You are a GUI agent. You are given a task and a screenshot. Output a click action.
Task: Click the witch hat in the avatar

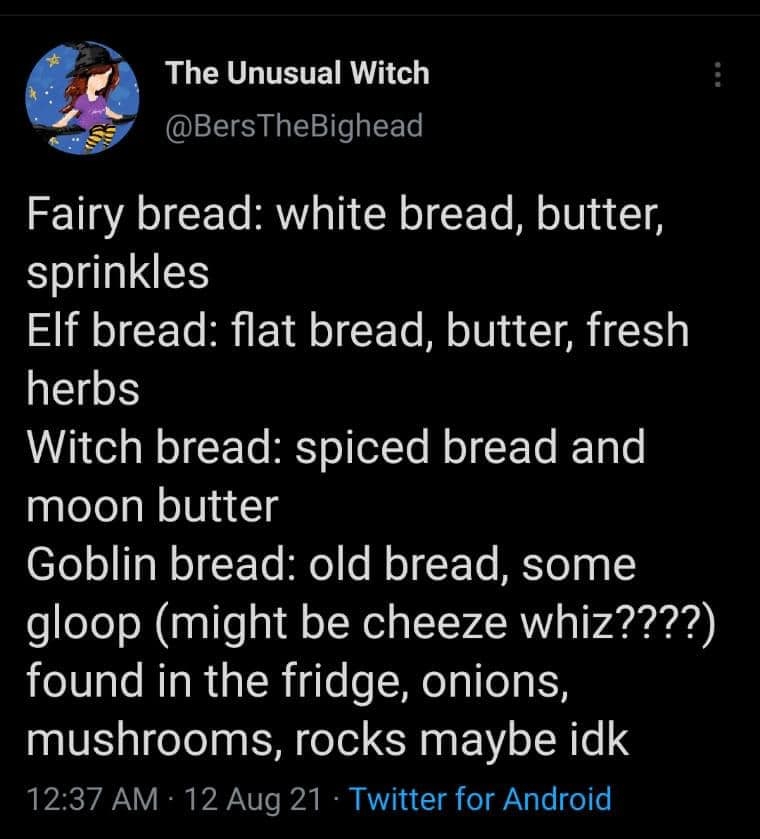[x=92, y=57]
